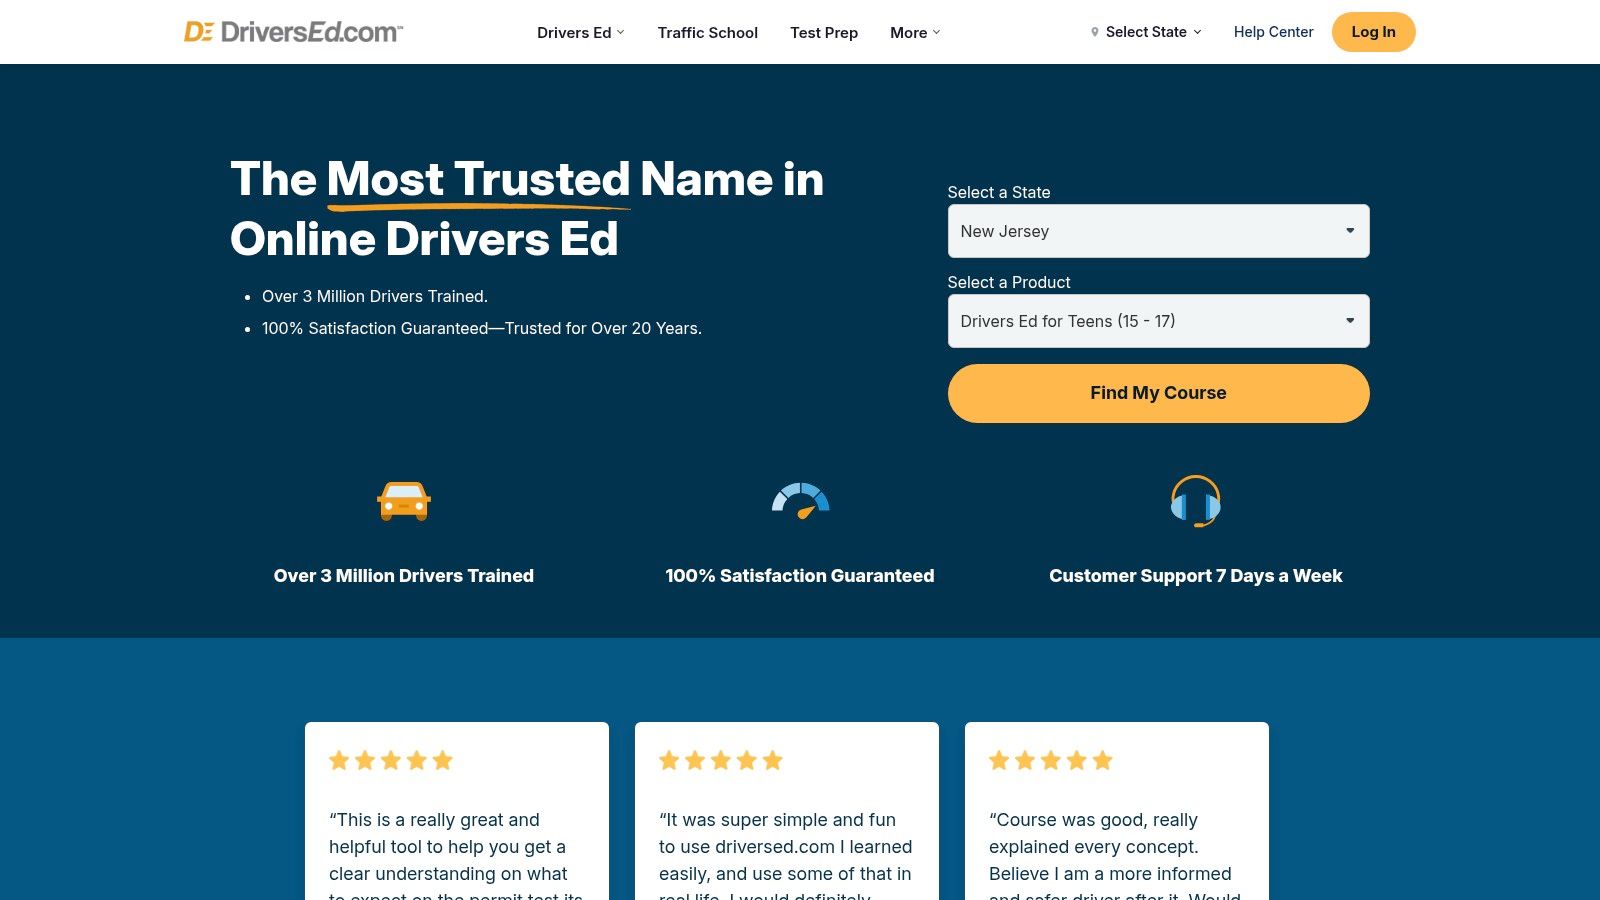
Task: Click the 'Select a Product' label
Action: [x=1009, y=282]
